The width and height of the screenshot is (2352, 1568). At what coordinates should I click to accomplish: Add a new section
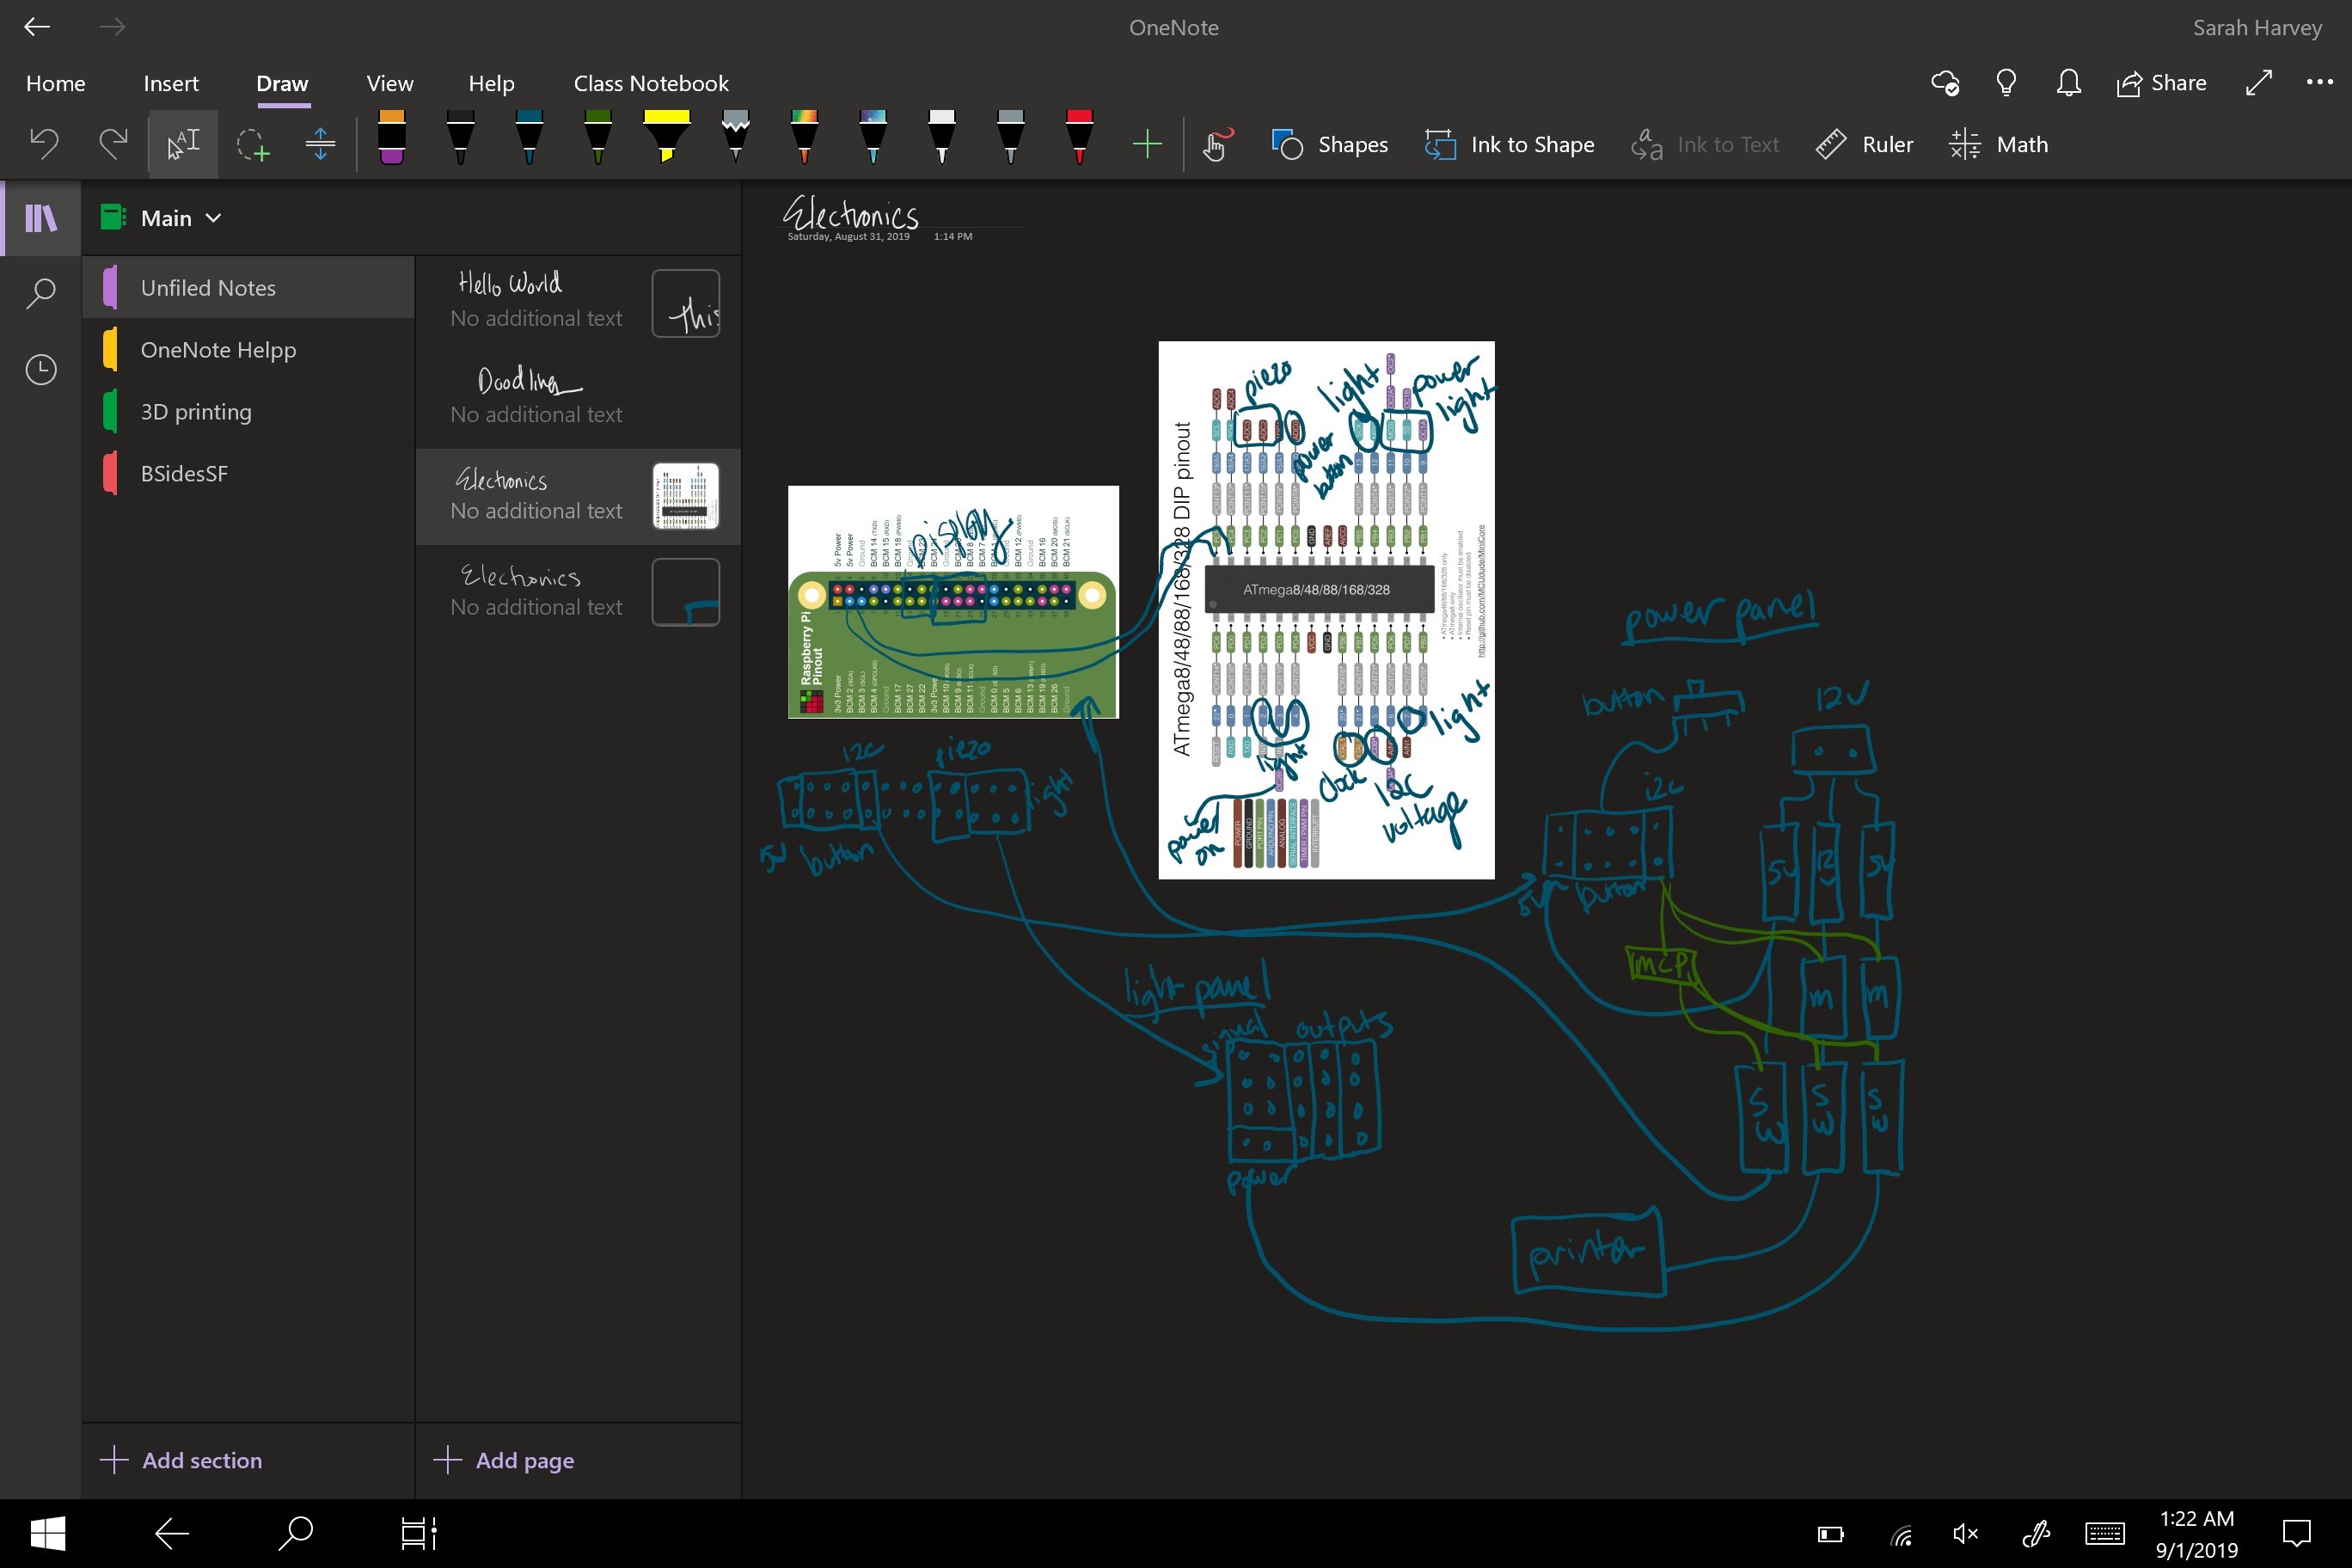[x=182, y=1460]
